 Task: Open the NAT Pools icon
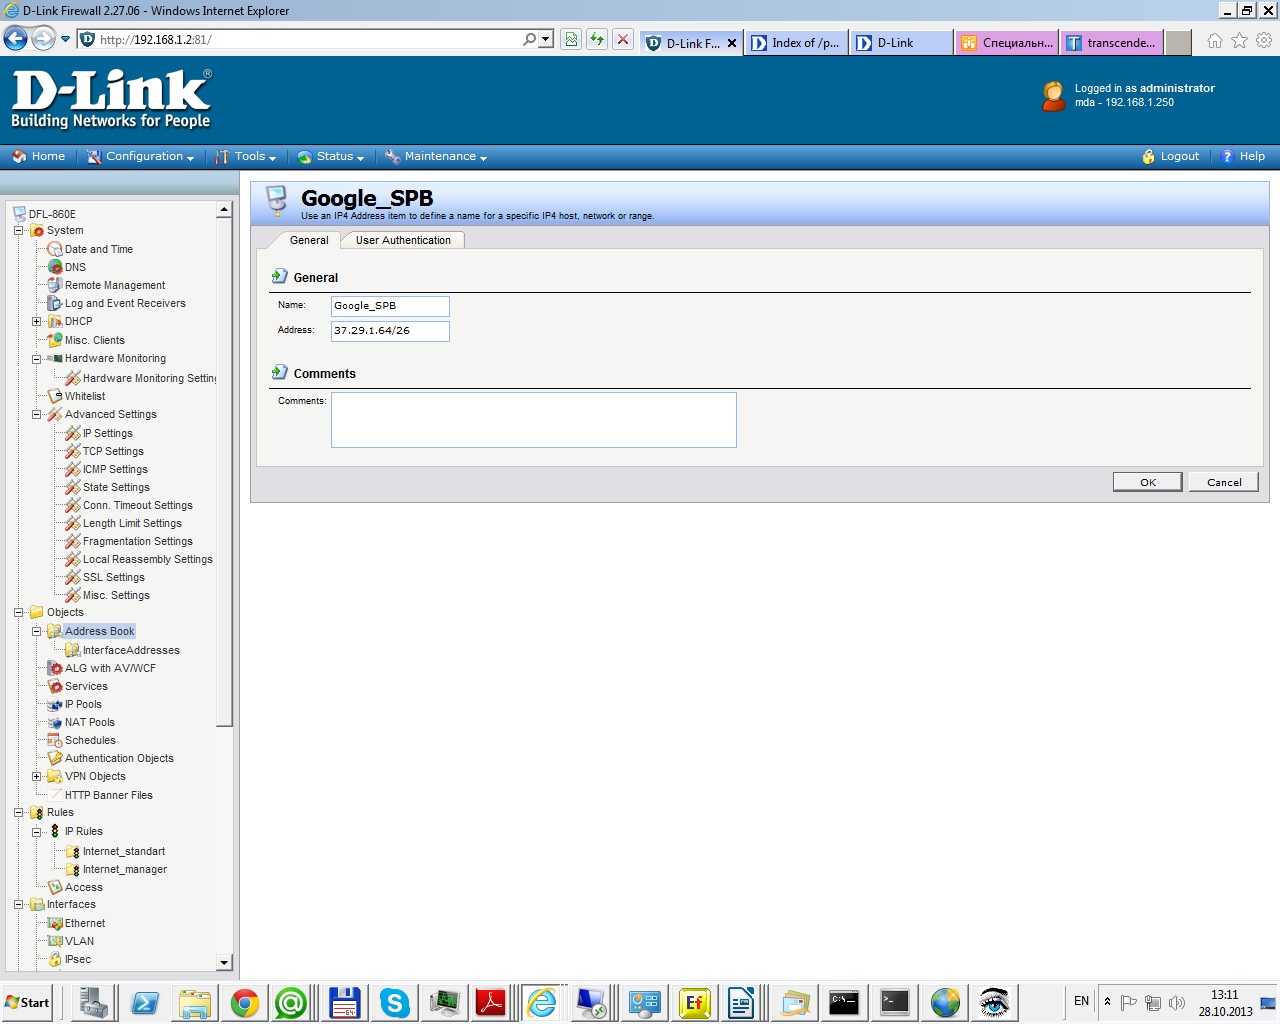[x=55, y=722]
